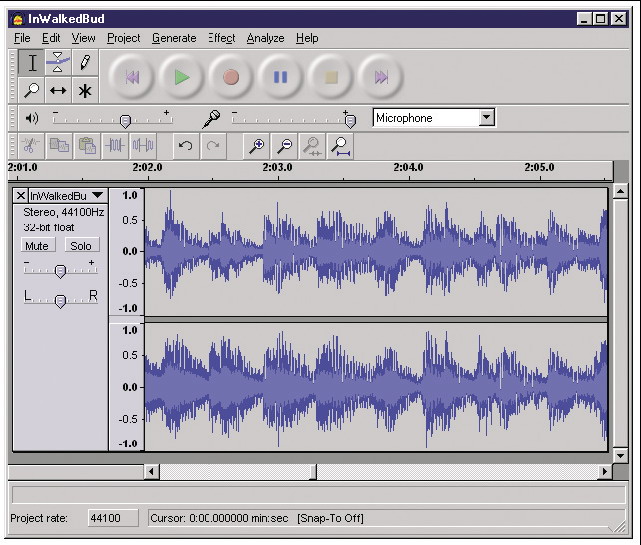Open the View menu
This screenshot has height=545, width=641.
click(83, 38)
